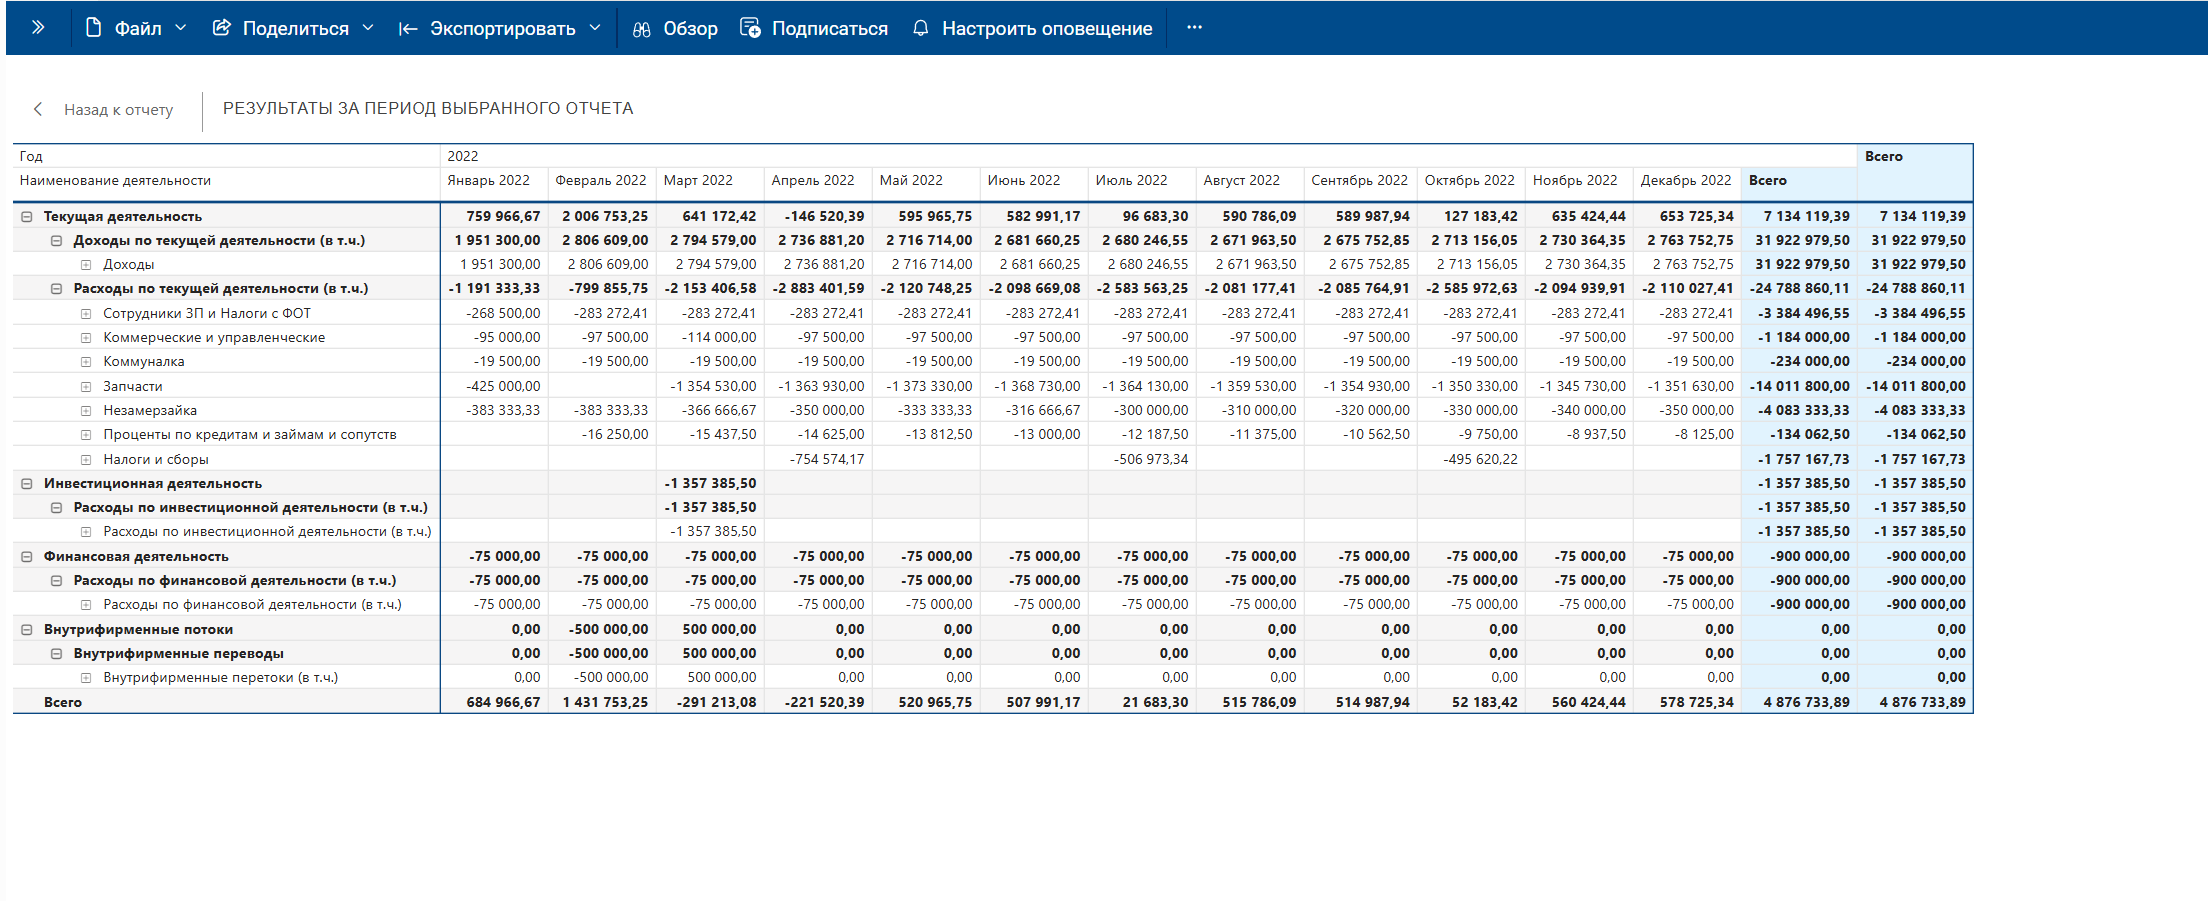Image resolution: width=2208 pixels, height=901 pixels.
Task: Collapse the Внутрифирменные переводы group
Action: tap(57, 653)
